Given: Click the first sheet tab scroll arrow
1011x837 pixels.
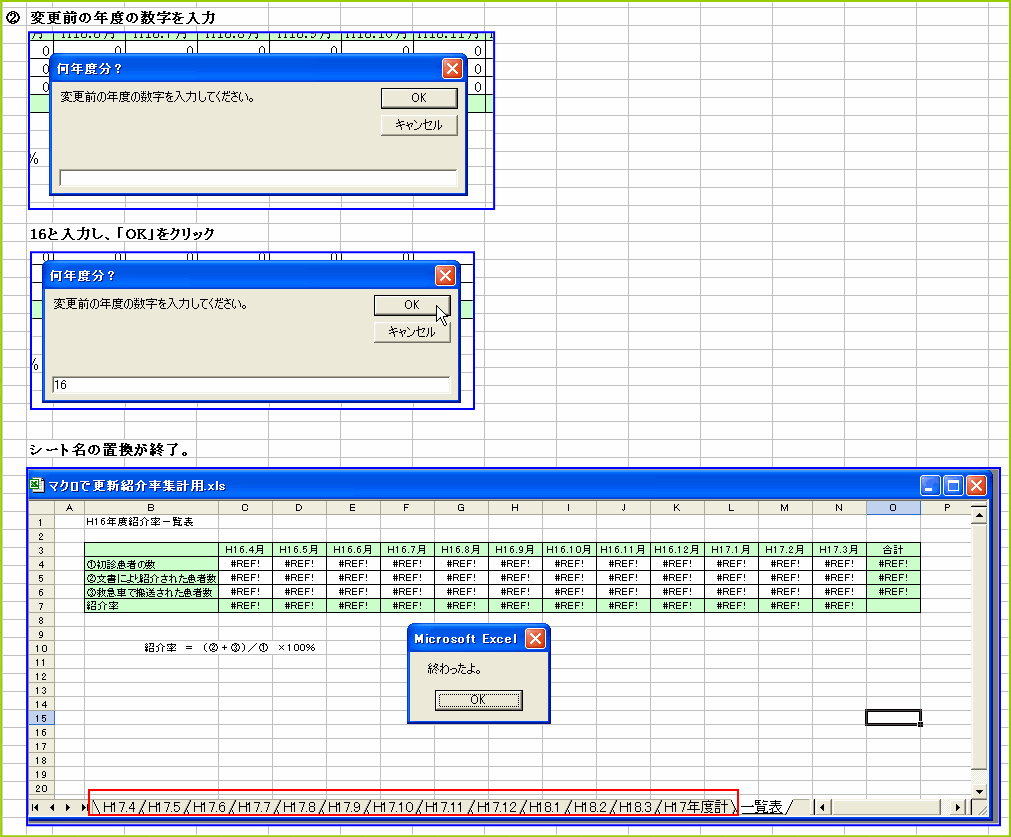Looking at the screenshot, I should tap(37, 807).
